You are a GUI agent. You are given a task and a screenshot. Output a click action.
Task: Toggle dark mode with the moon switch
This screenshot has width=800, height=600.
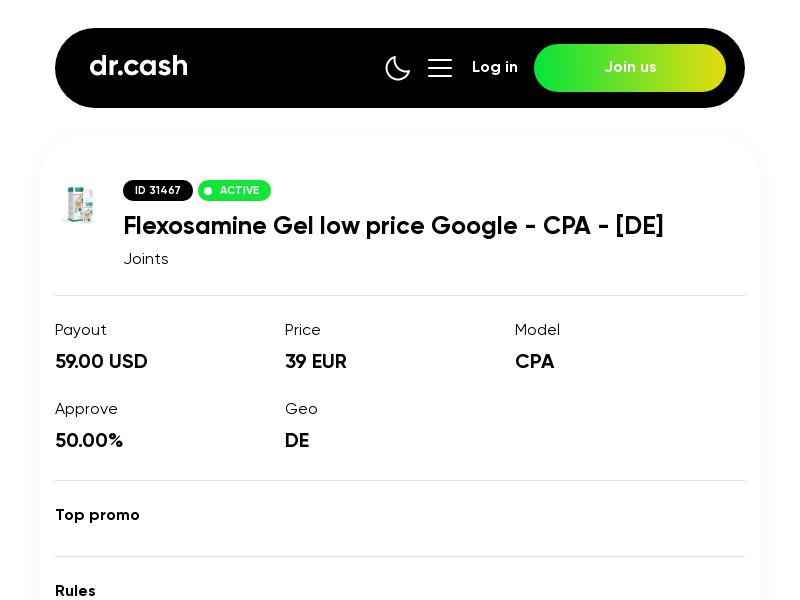(x=398, y=68)
